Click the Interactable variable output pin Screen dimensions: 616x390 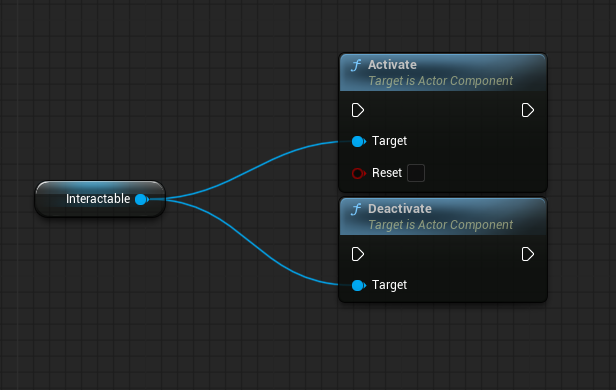coord(141,200)
